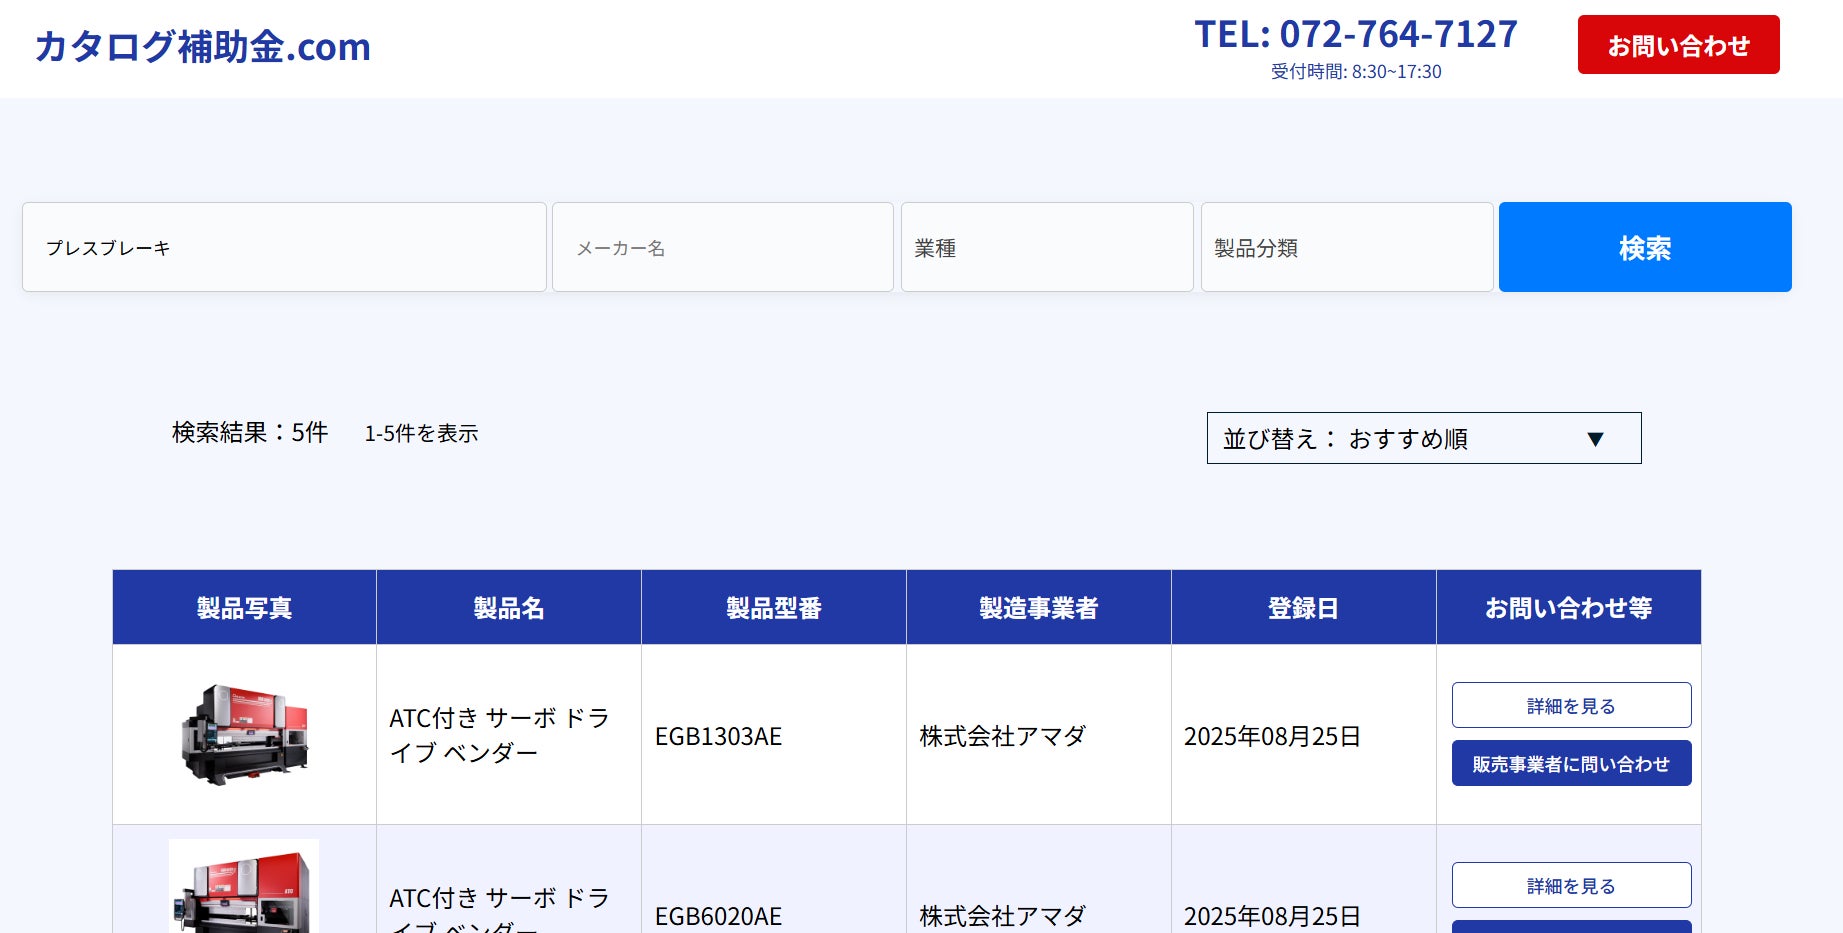Click the 製品写真 column header

tap(244, 607)
